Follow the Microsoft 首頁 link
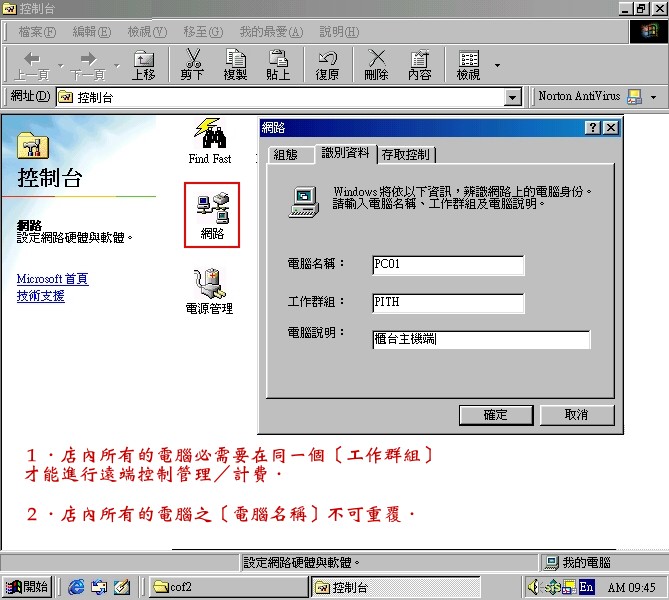 (52, 279)
